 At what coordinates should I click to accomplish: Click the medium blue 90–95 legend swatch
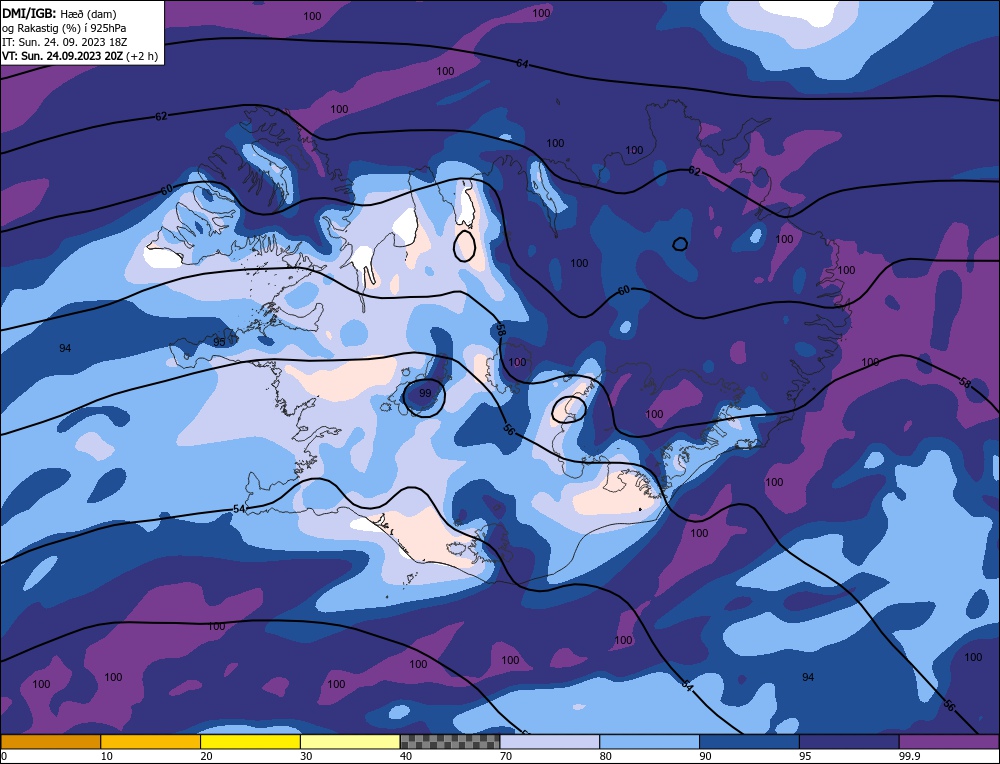[x=749, y=742]
